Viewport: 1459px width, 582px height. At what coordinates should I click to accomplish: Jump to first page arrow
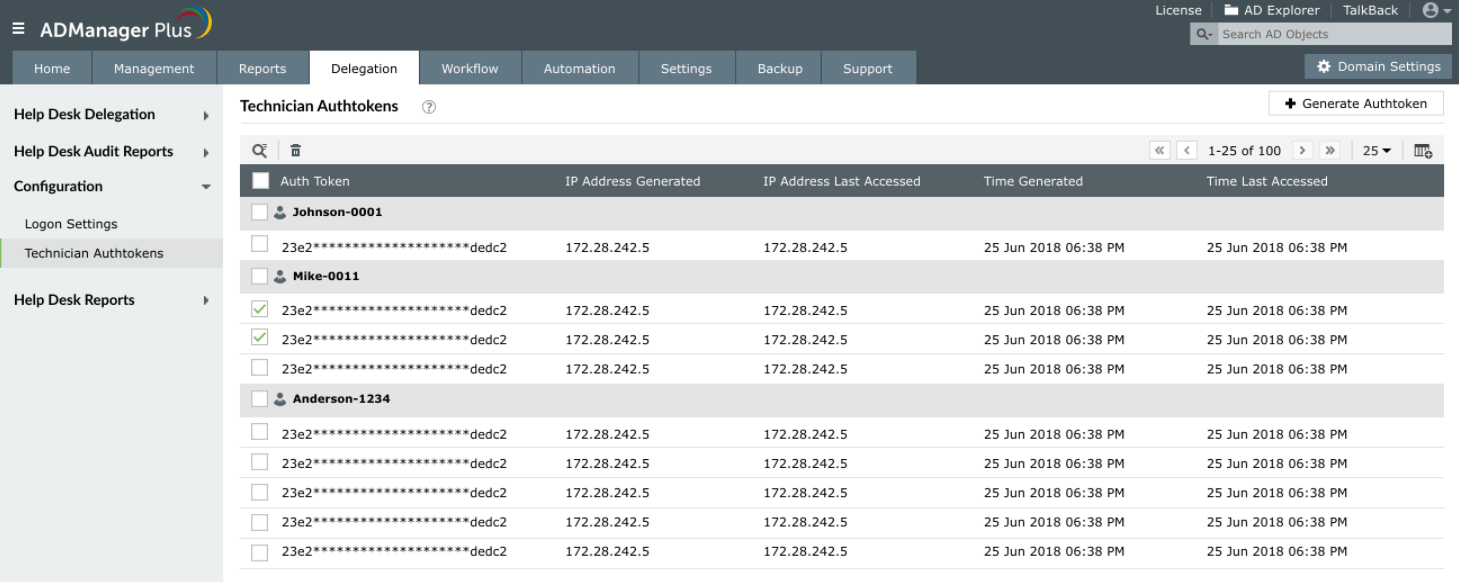click(x=1160, y=151)
